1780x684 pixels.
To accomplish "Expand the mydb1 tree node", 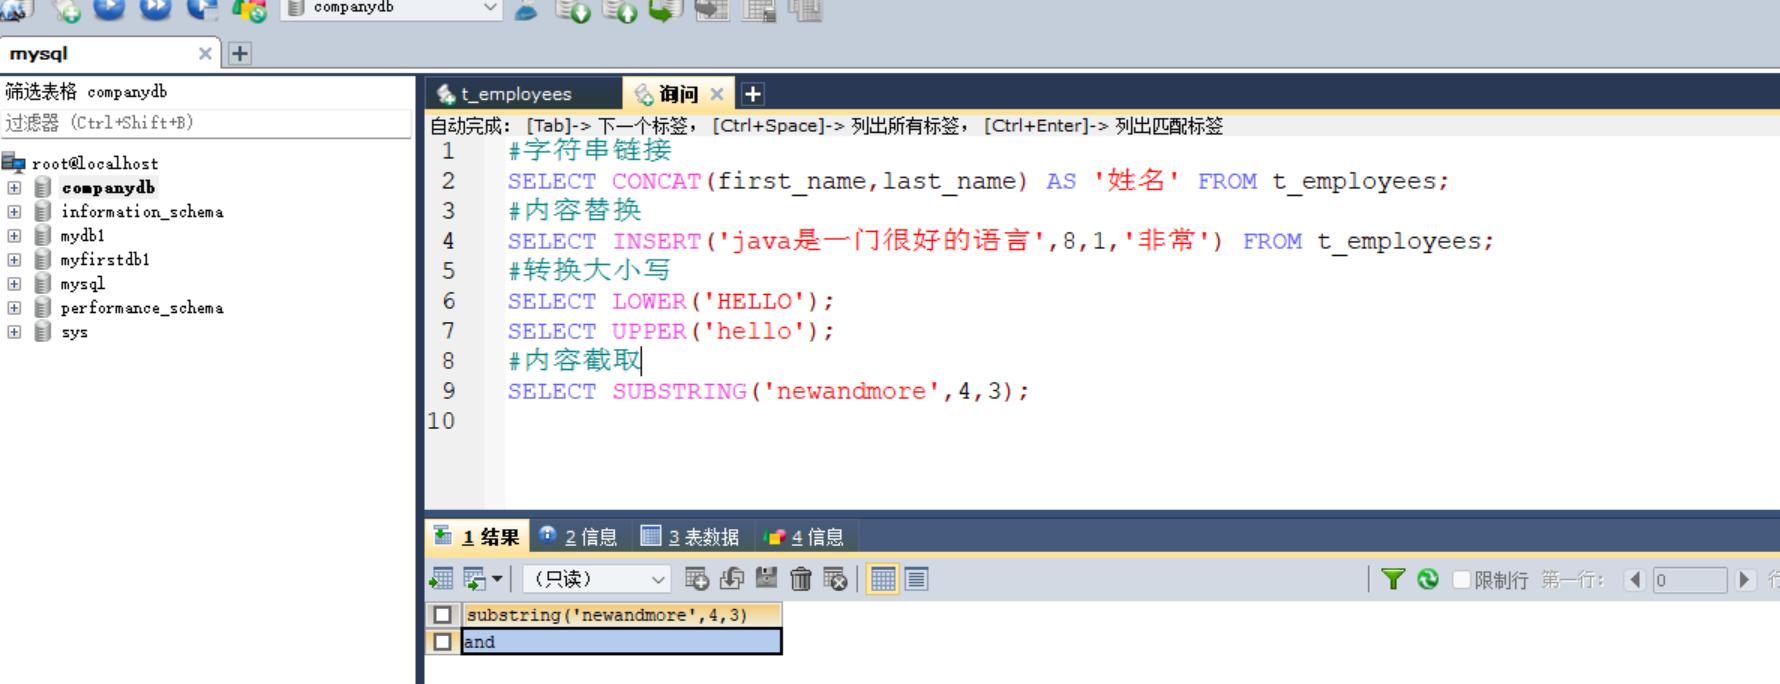I will coord(14,236).
